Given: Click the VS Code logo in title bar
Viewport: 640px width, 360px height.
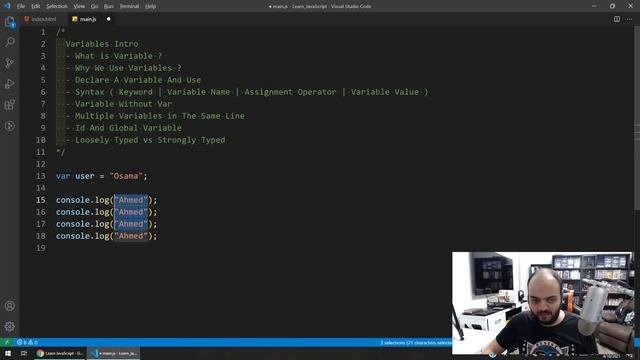Looking at the screenshot, I should pyautogui.click(x=7, y=6).
